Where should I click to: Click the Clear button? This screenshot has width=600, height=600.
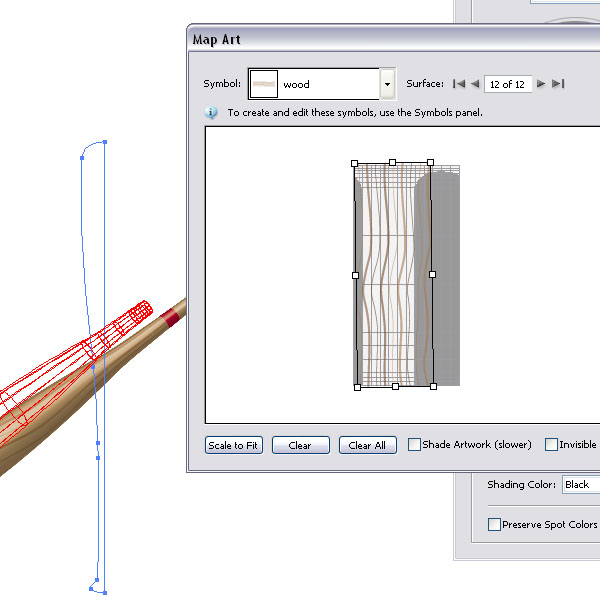301,445
